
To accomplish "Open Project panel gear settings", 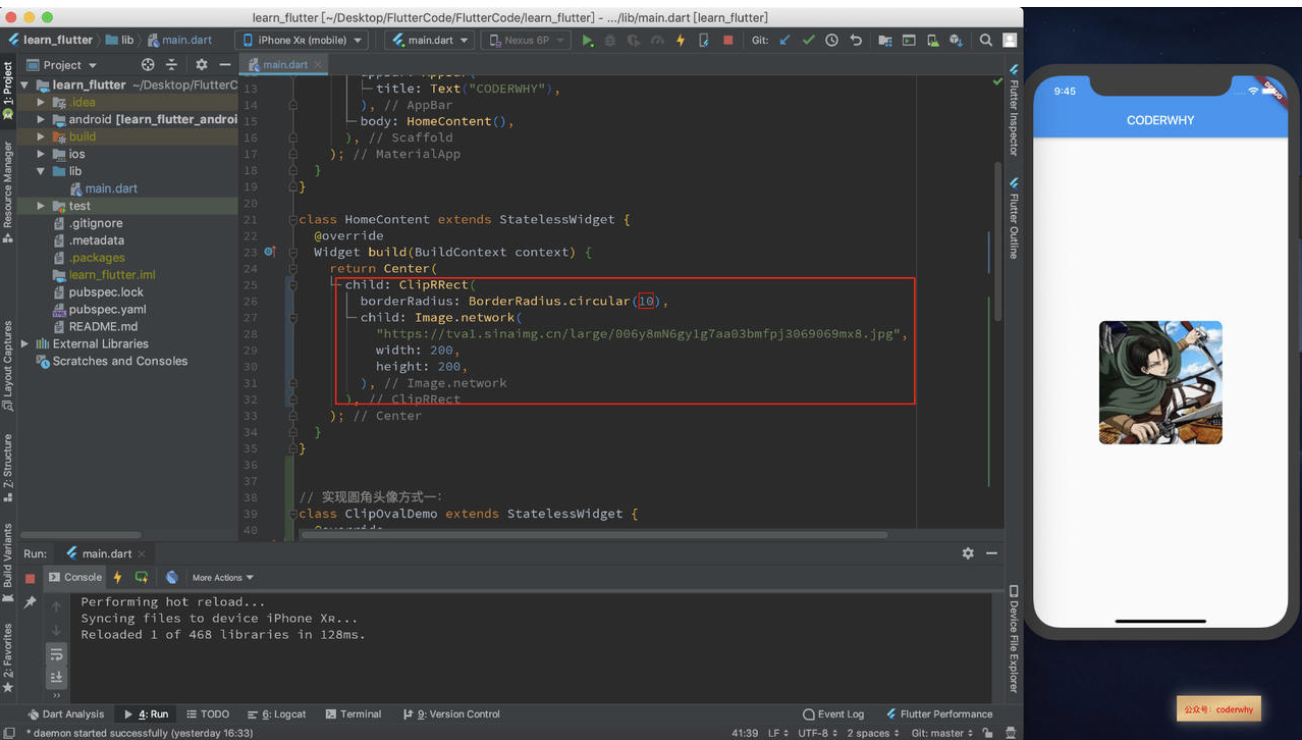I will tap(201, 65).
